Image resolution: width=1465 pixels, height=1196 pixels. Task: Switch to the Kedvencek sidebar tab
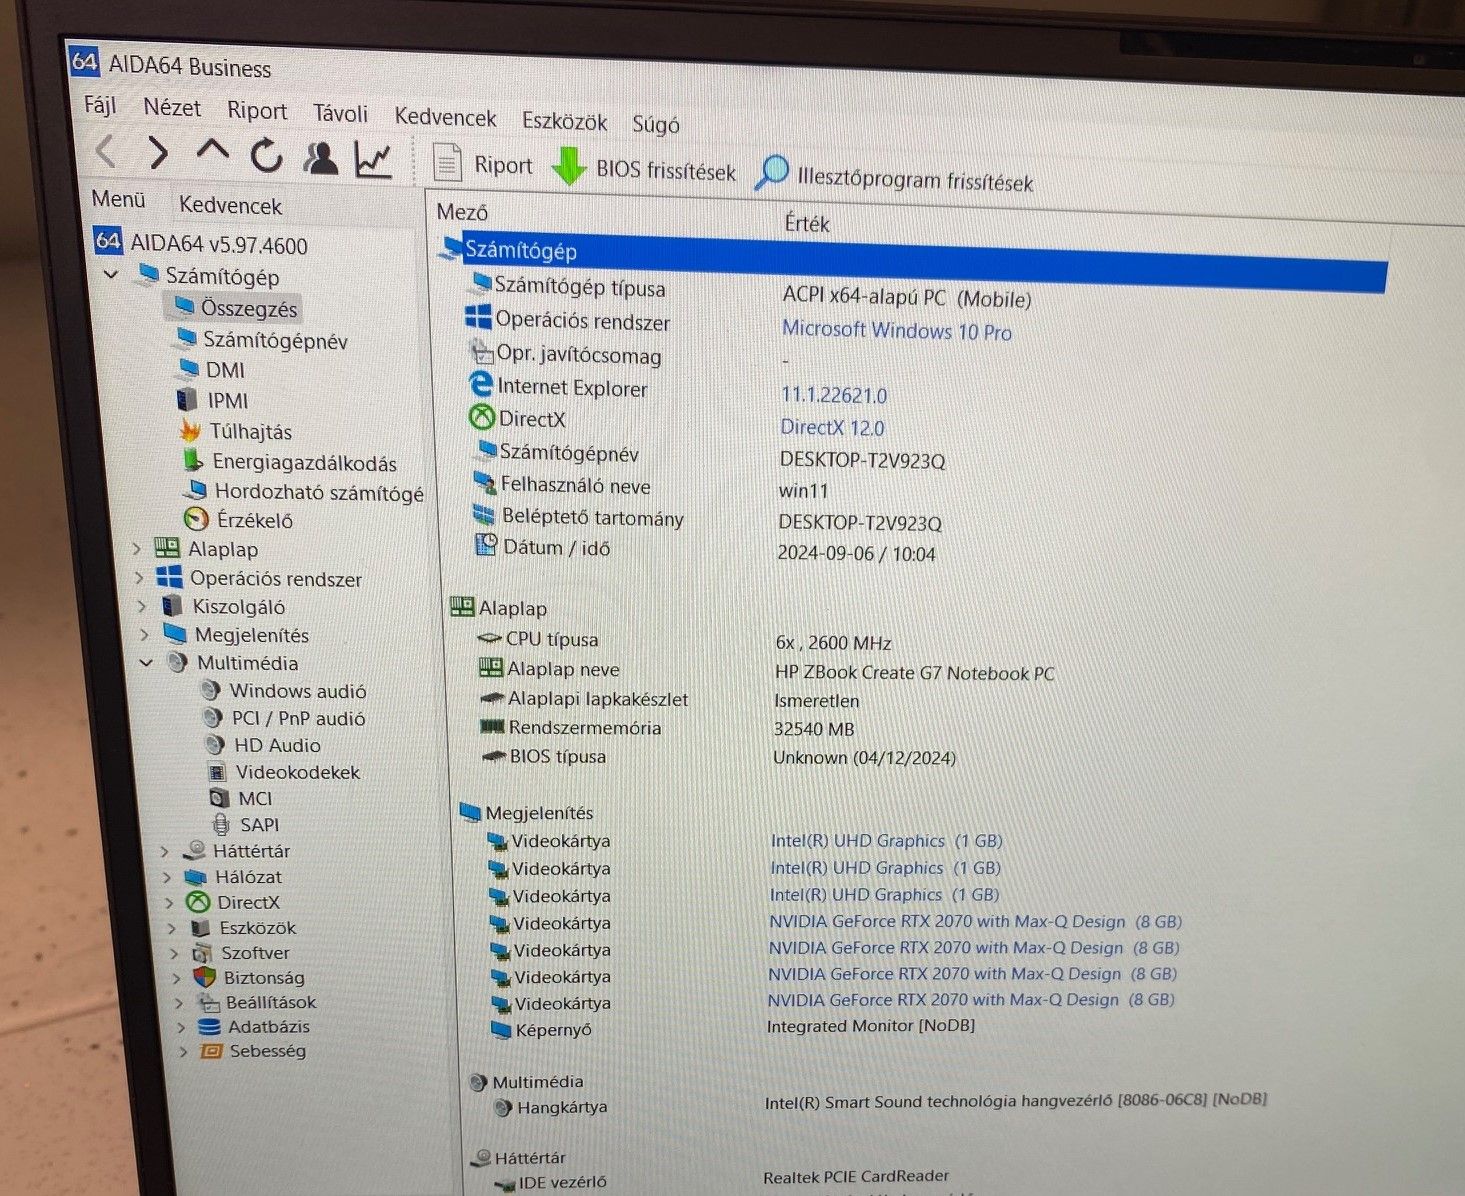point(230,205)
